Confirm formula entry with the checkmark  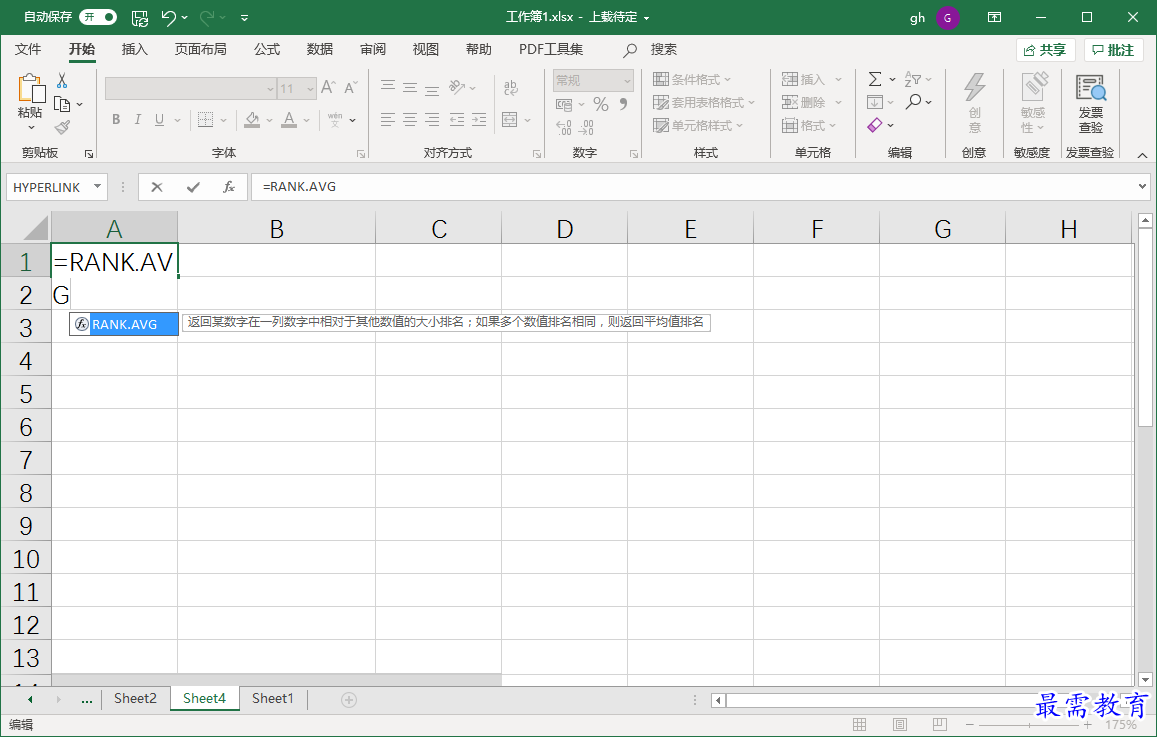tap(193, 187)
